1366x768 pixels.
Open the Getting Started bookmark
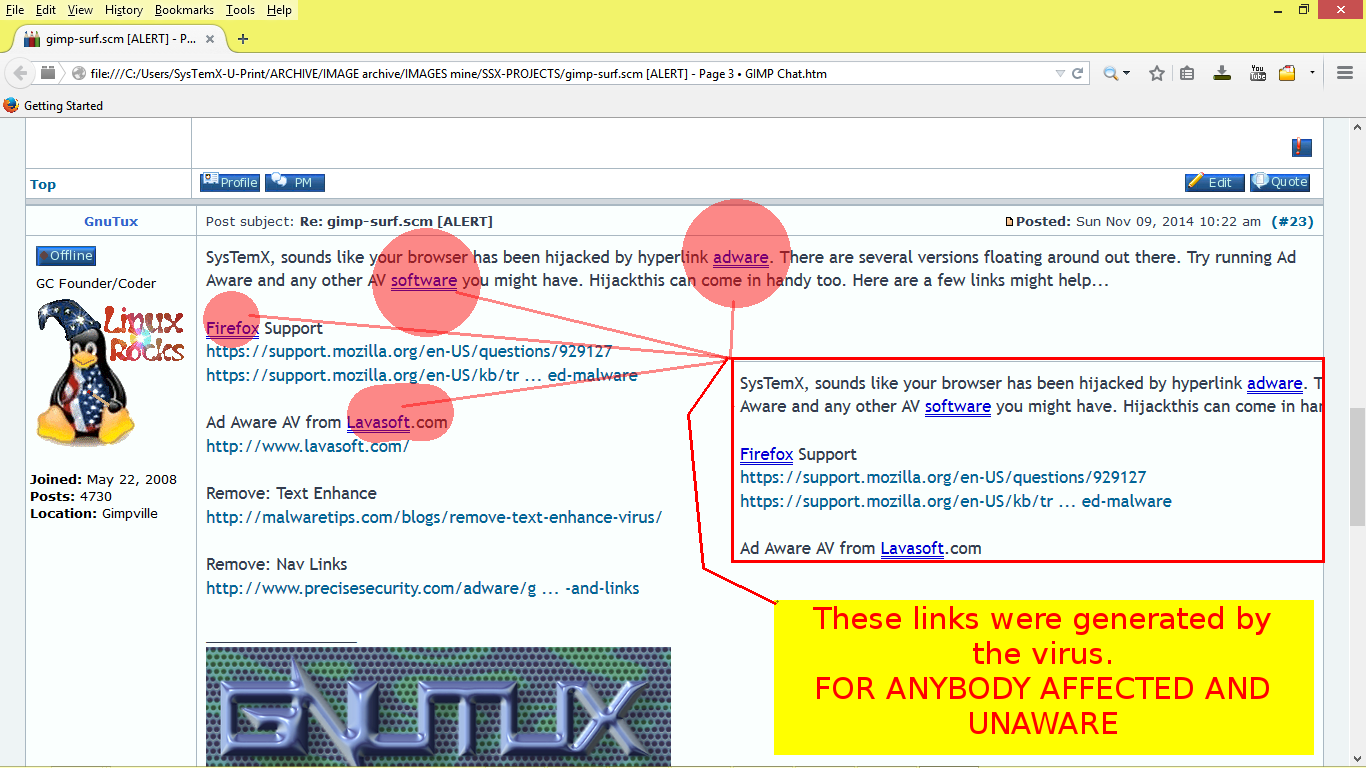pyautogui.click(x=63, y=105)
